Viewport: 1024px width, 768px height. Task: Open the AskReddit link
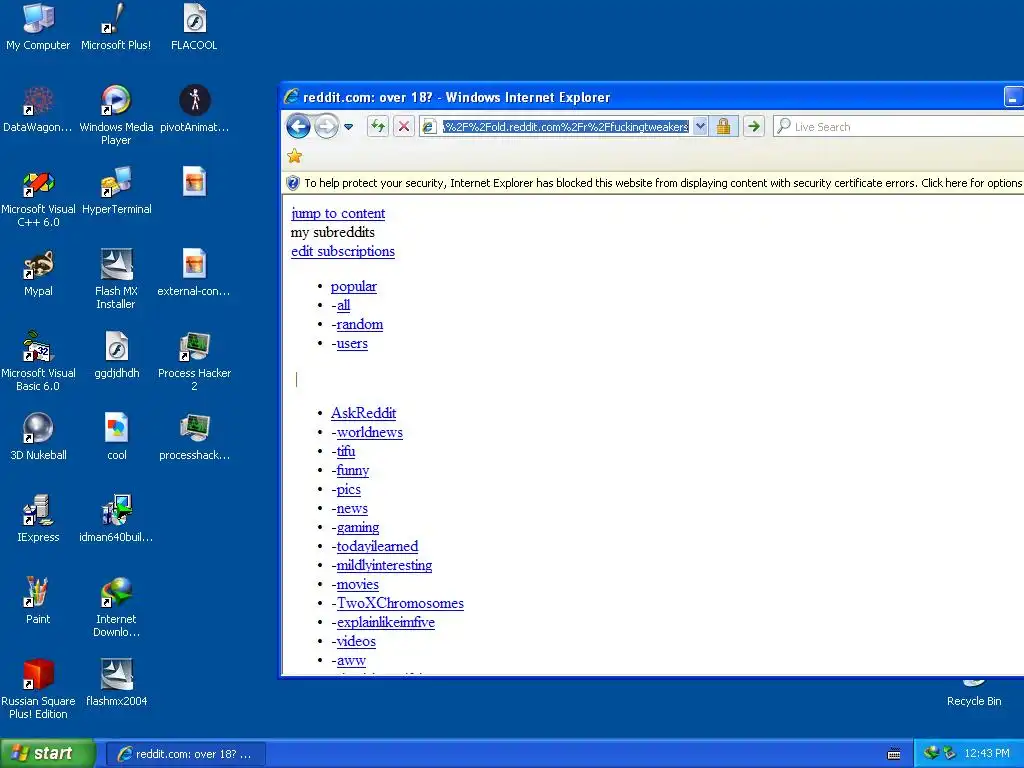(363, 413)
